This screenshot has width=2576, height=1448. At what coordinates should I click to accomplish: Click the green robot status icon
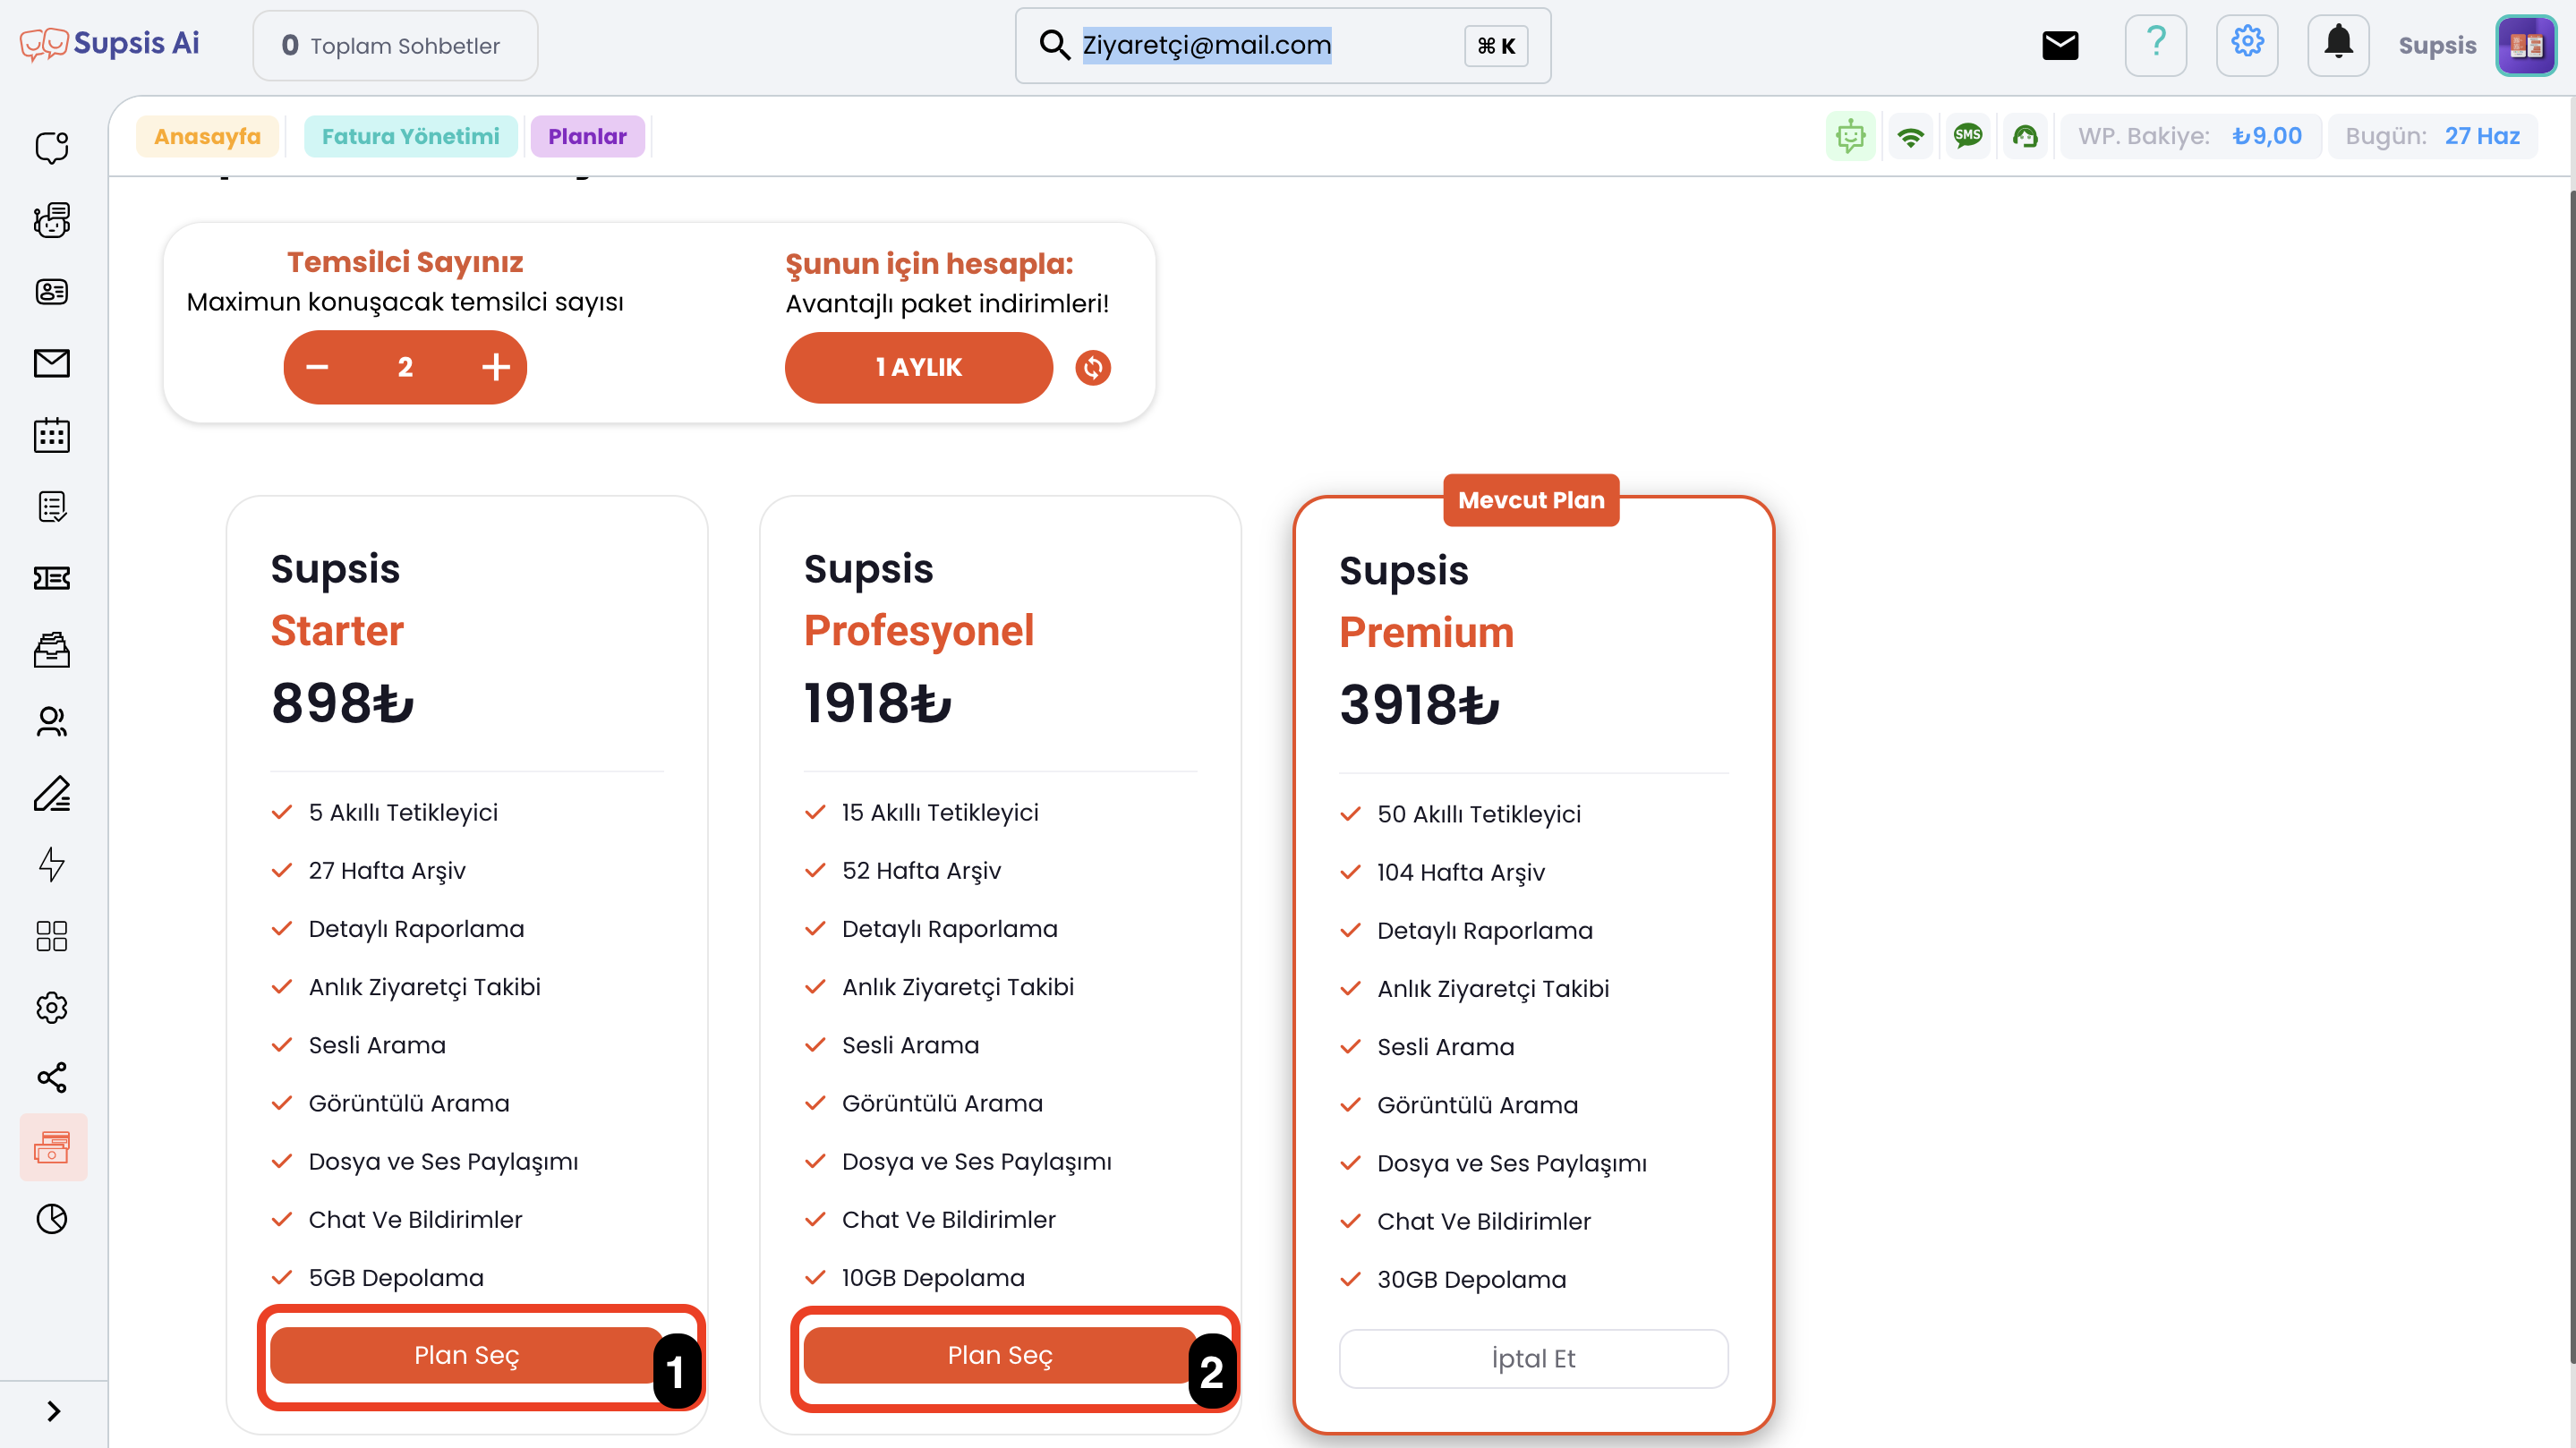tap(1850, 136)
